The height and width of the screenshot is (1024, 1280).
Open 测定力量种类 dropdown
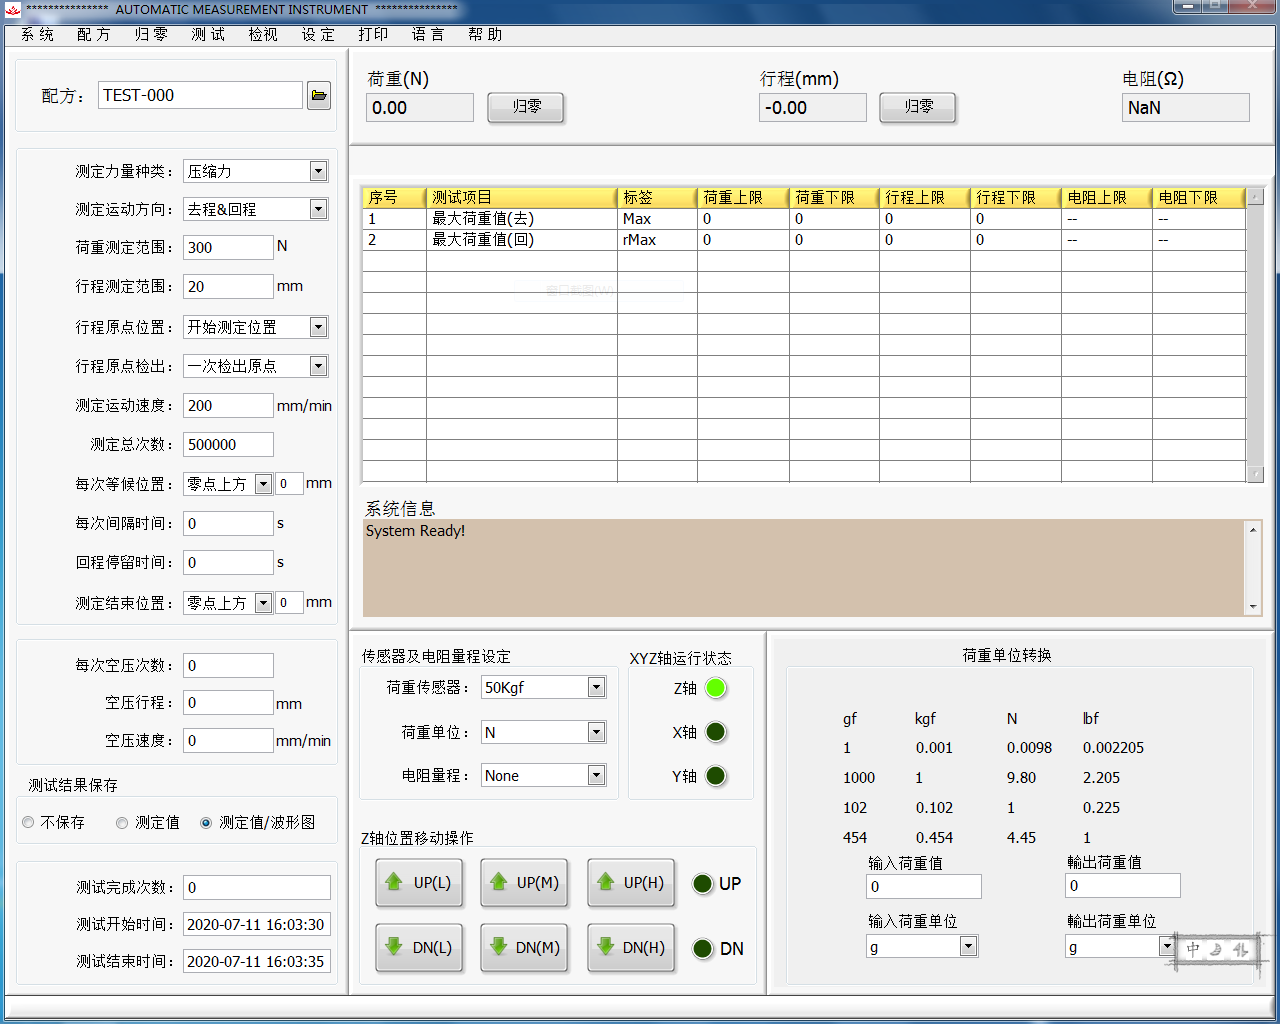click(318, 171)
